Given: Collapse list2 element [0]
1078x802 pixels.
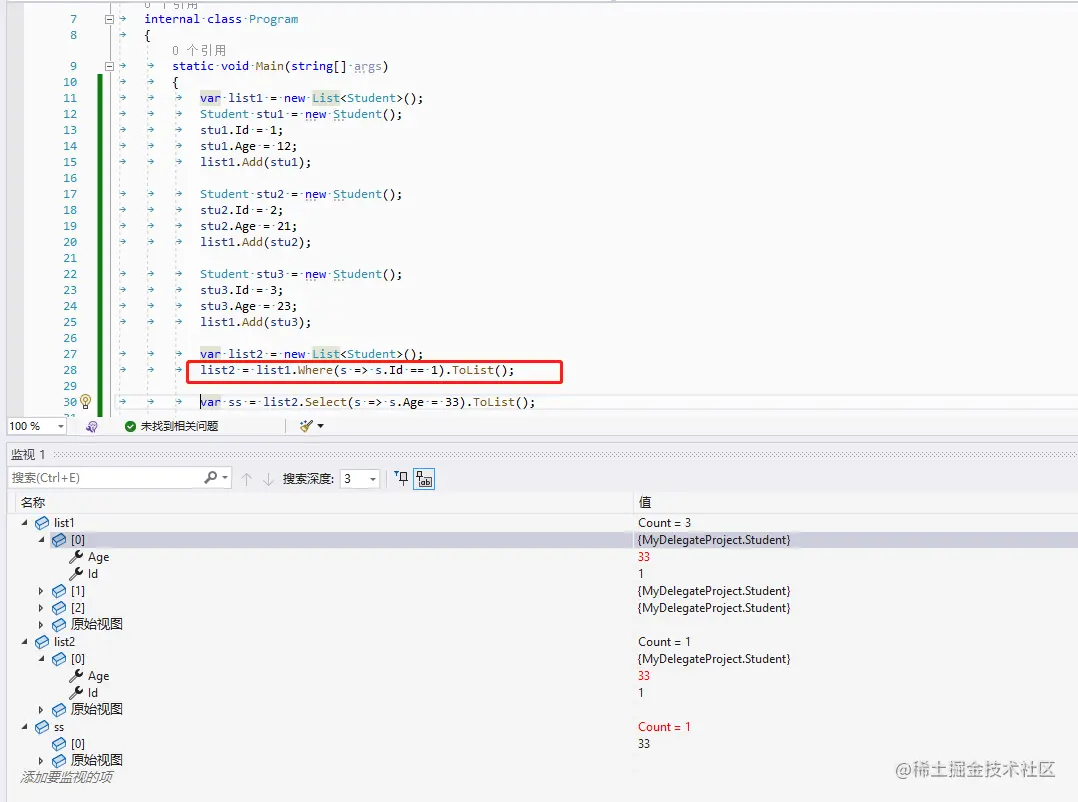Looking at the screenshot, I should click(41, 659).
